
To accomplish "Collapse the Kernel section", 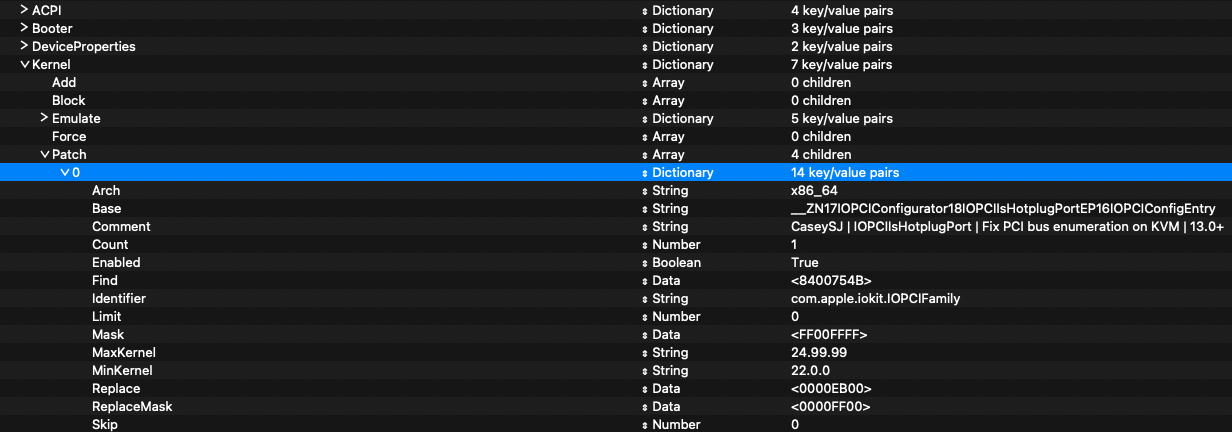I will [24, 64].
